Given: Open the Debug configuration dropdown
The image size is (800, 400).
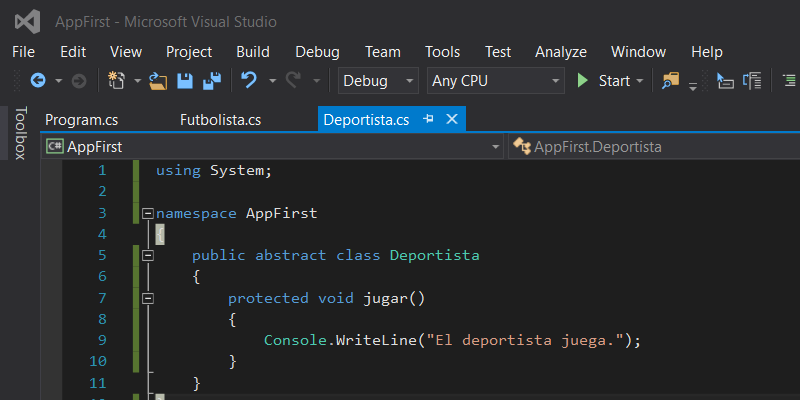Looking at the screenshot, I should click(379, 81).
